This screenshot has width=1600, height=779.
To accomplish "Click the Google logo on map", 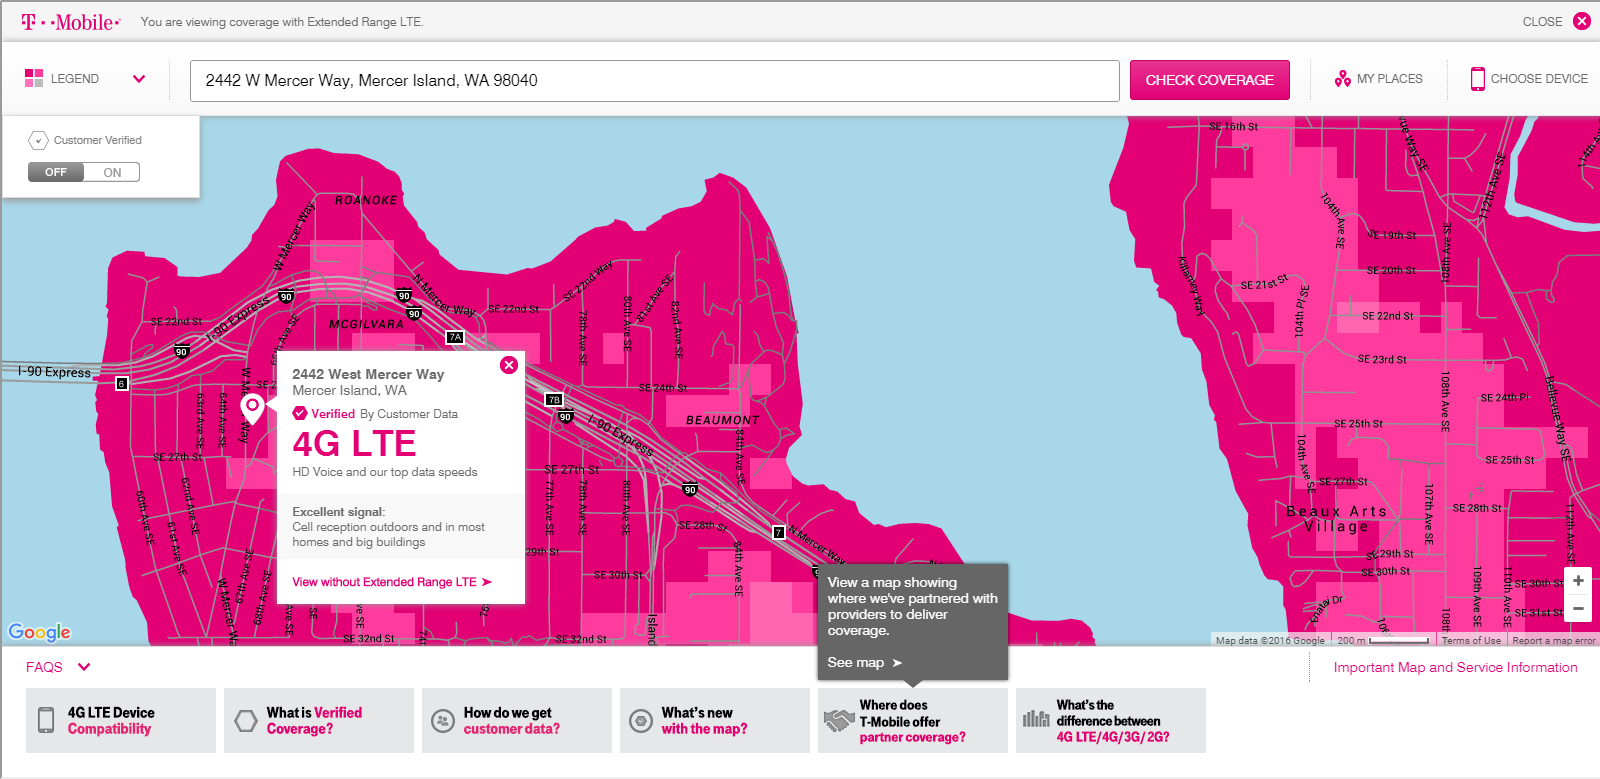I will click(40, 632).
